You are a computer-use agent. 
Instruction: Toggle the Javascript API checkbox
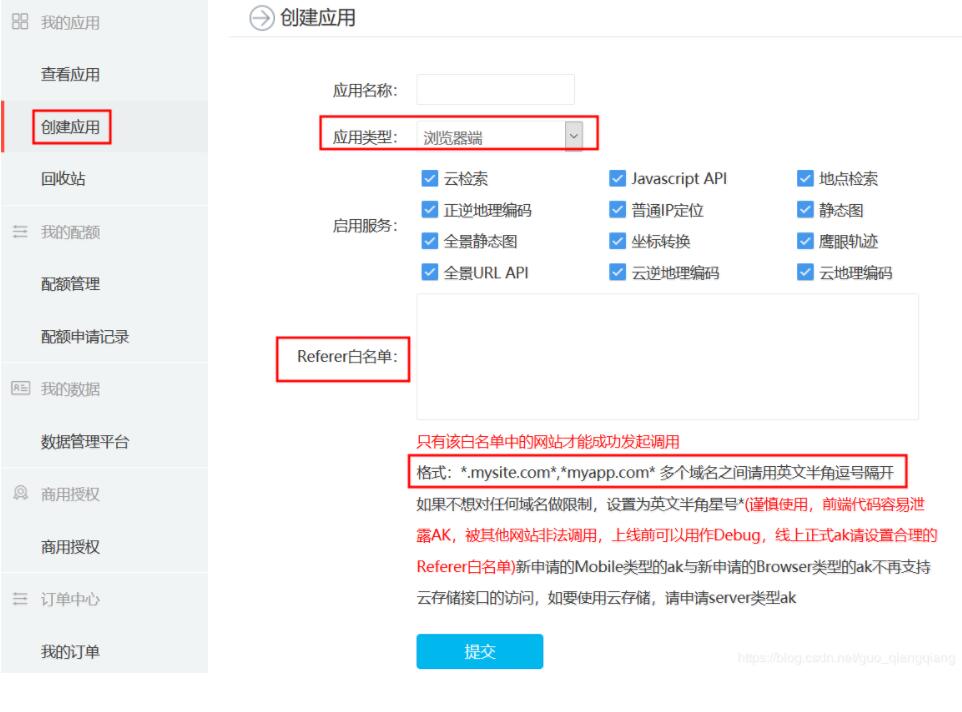pos(617,179)
